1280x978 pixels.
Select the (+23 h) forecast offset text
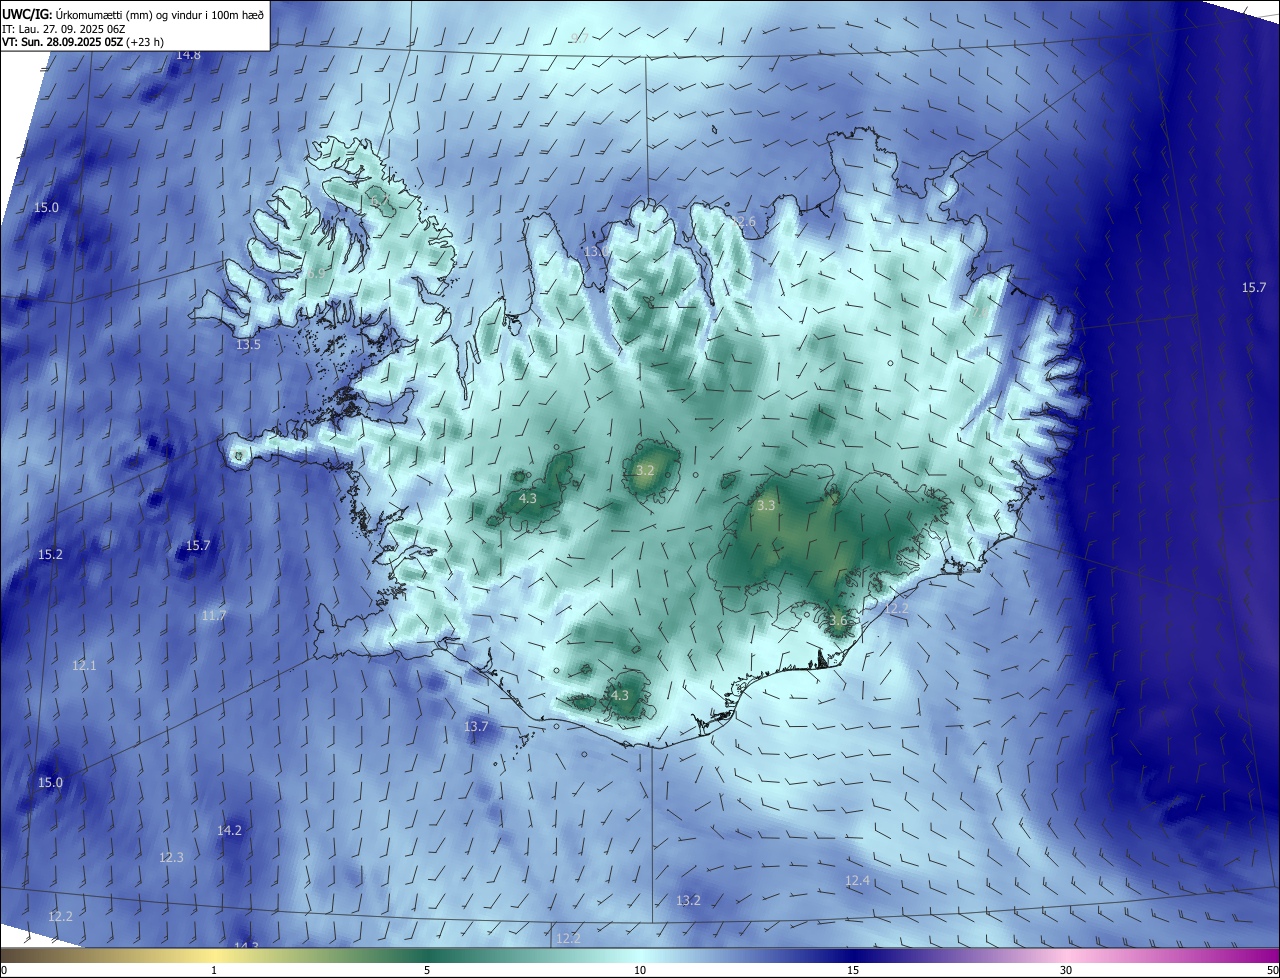[x=146, y=42]
